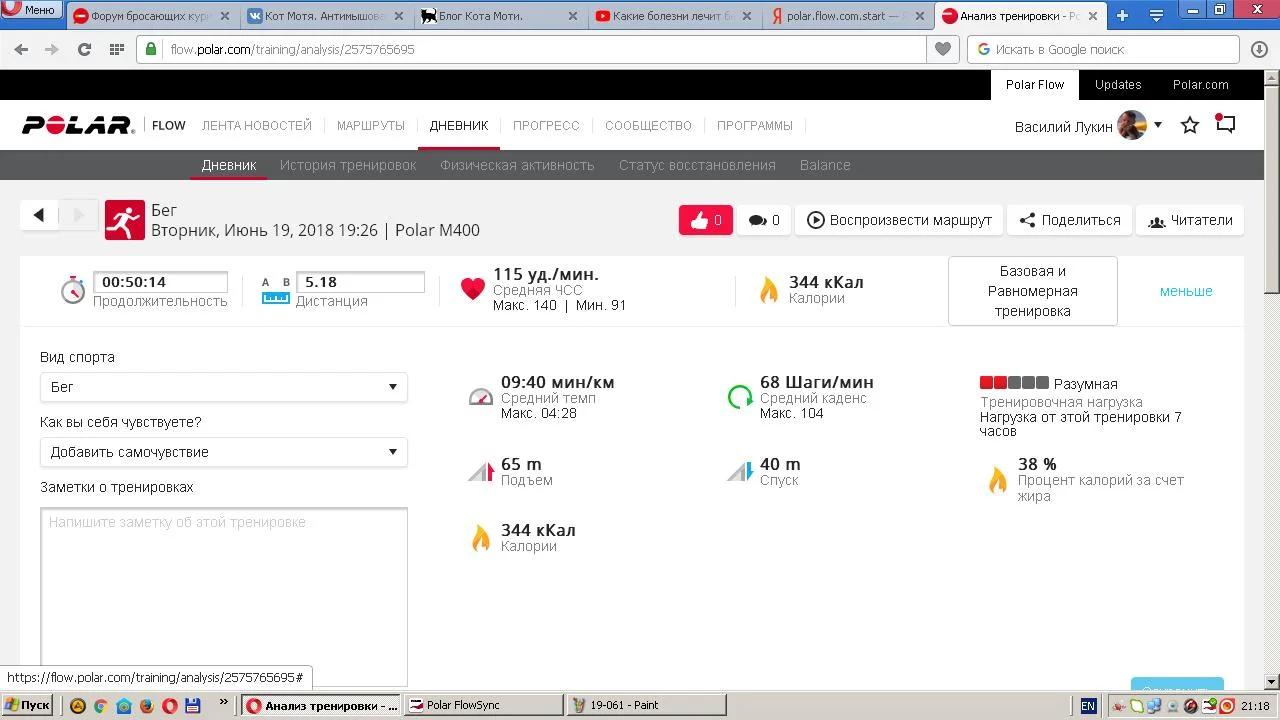Switch to История тренировок tab
Image resolution: width=1280 pixels, height=720 pixels.
click(348, 165)
